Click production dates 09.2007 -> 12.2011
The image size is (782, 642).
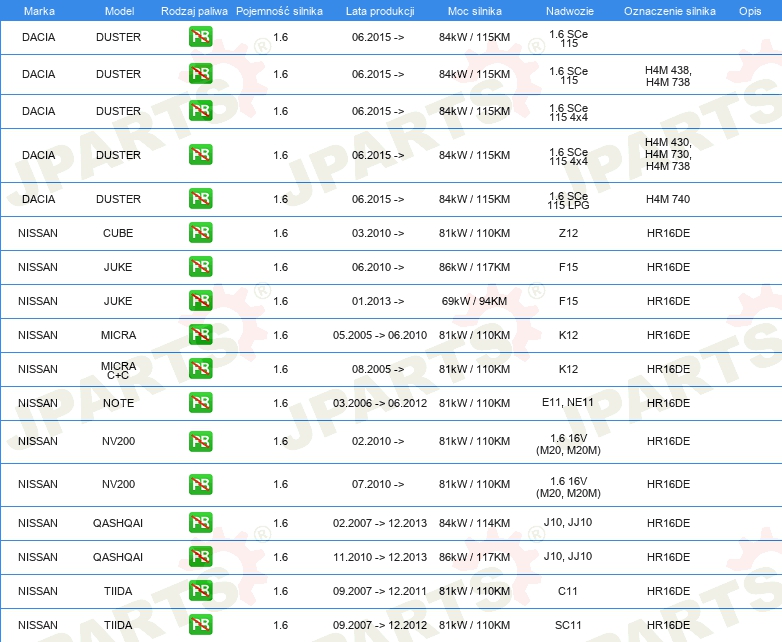[380, 591]
